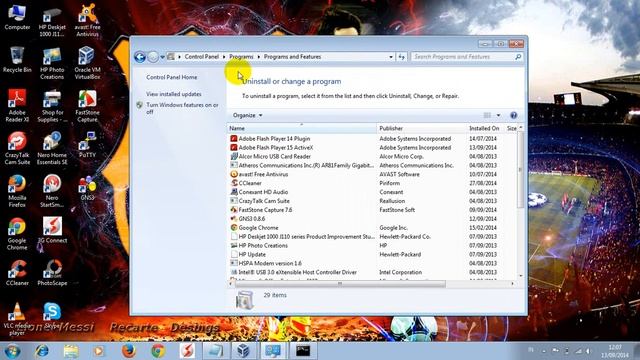Viewport: 640px width, 360px height.
Task: Click Programs and Features breadcrumb
Action: click(292, 57)
